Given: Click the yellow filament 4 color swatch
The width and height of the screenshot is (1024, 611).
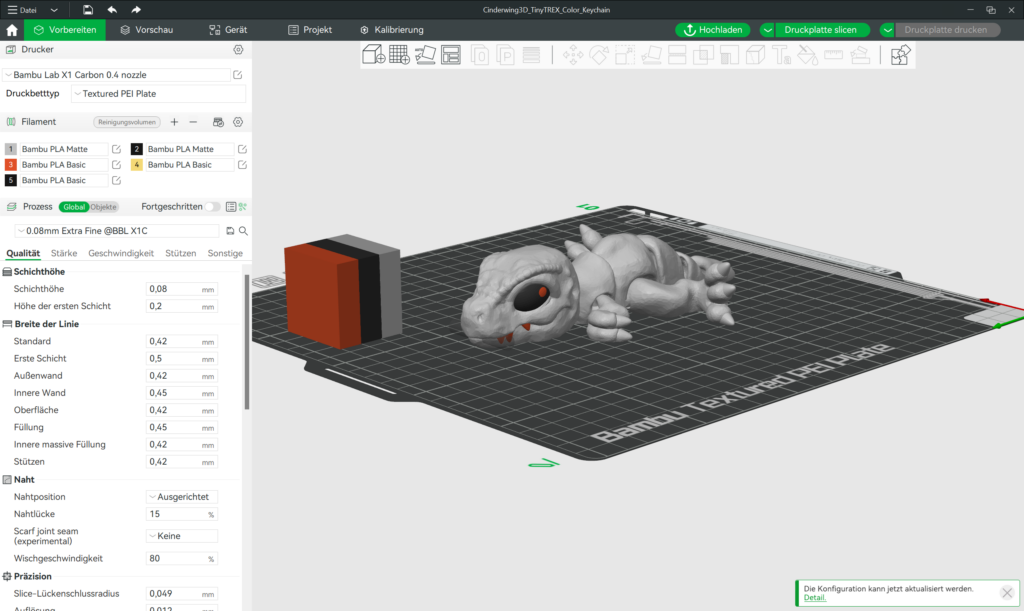Looking at the screenshot, I should (x=136, y=165).
